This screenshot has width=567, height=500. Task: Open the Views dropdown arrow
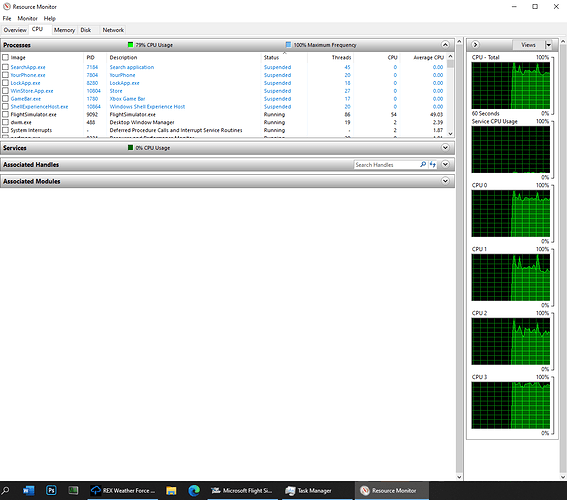549,45
